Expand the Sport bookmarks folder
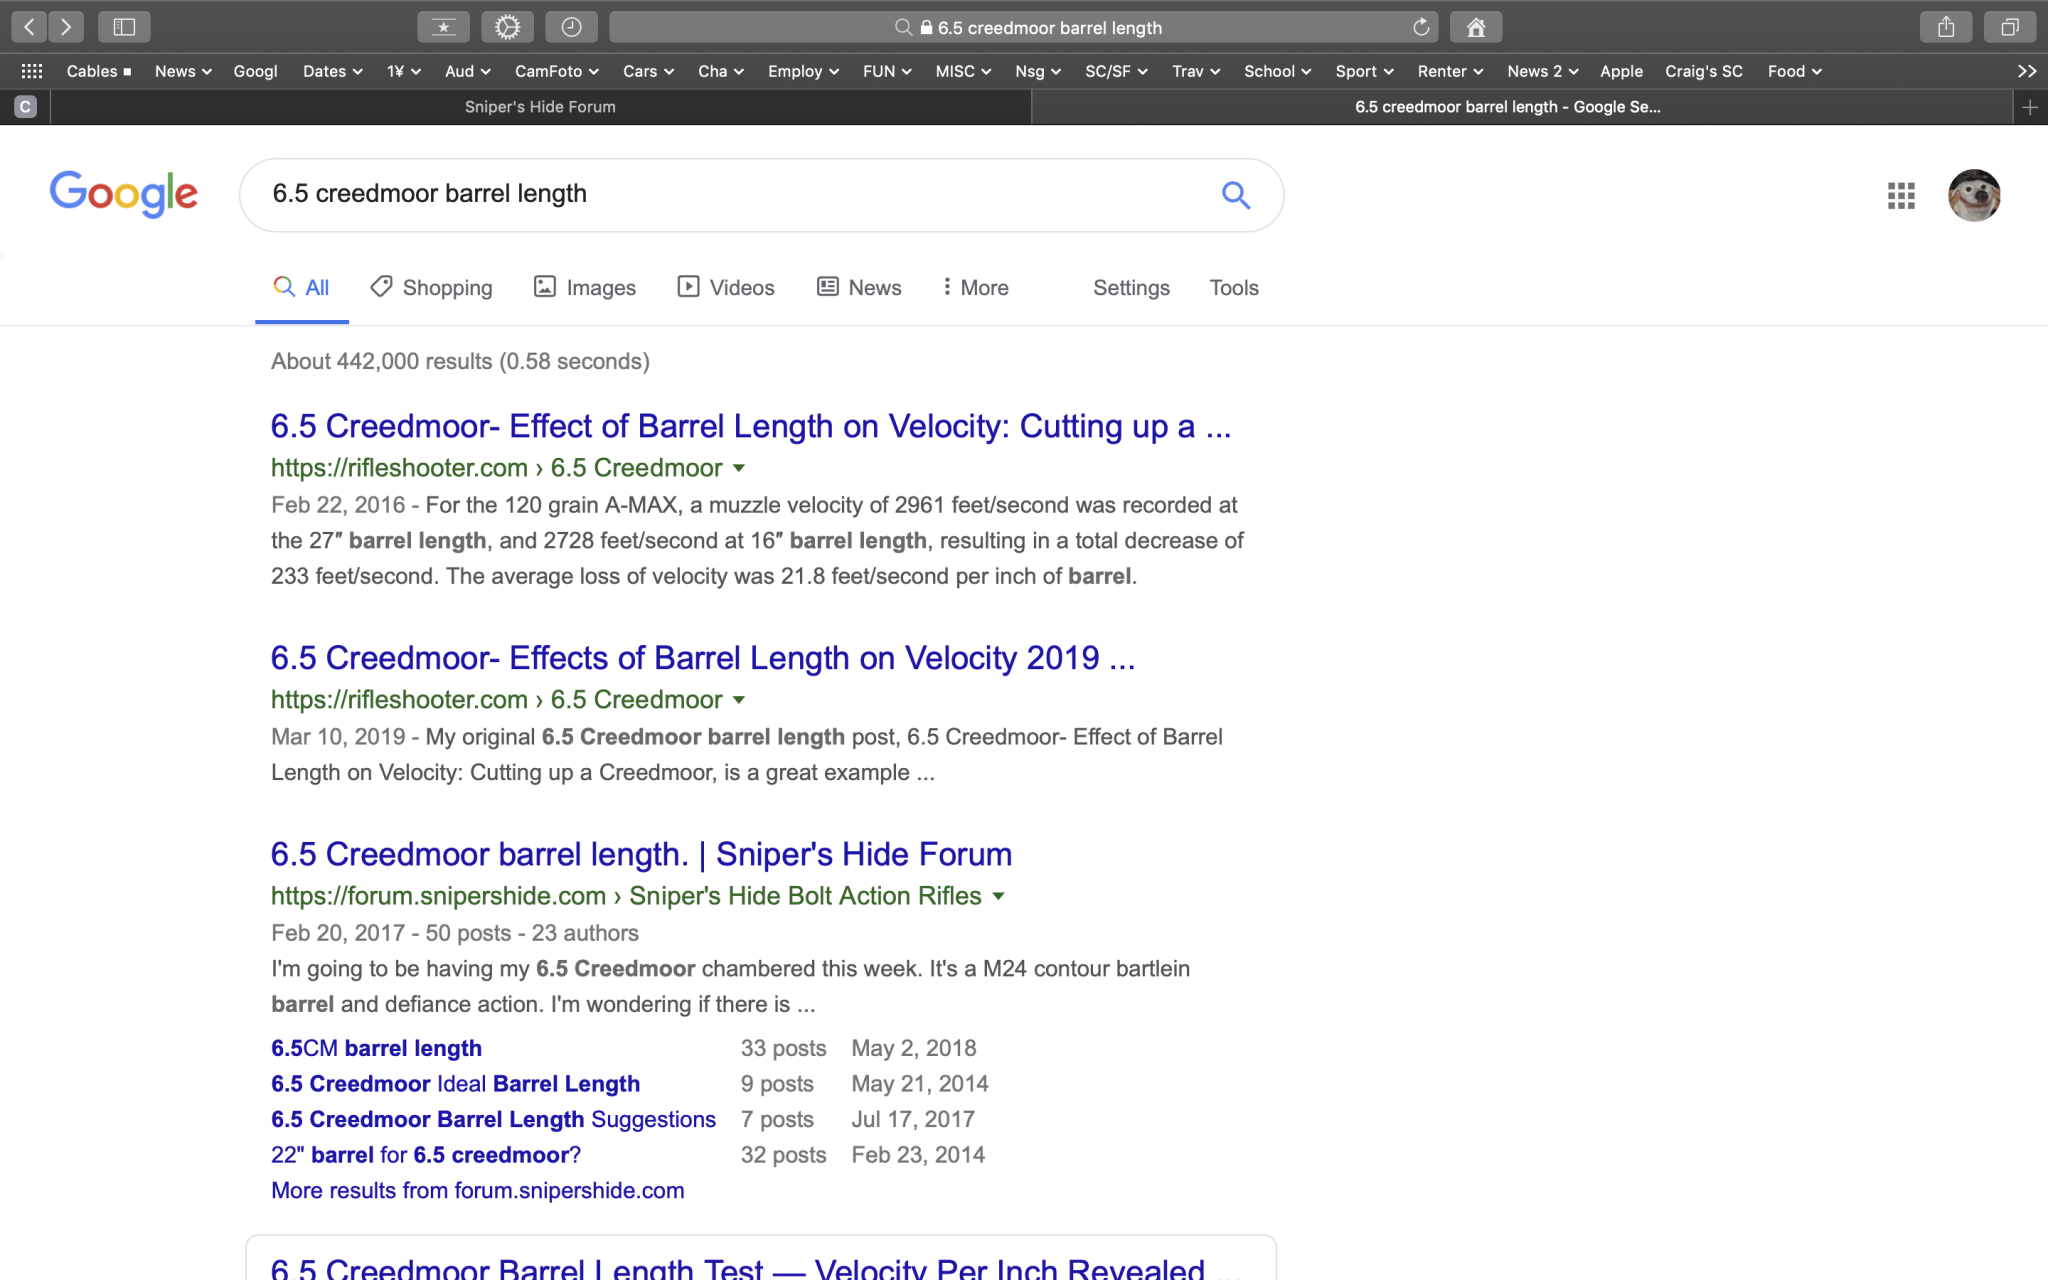2048x1280 pixels. (1364, 71)
